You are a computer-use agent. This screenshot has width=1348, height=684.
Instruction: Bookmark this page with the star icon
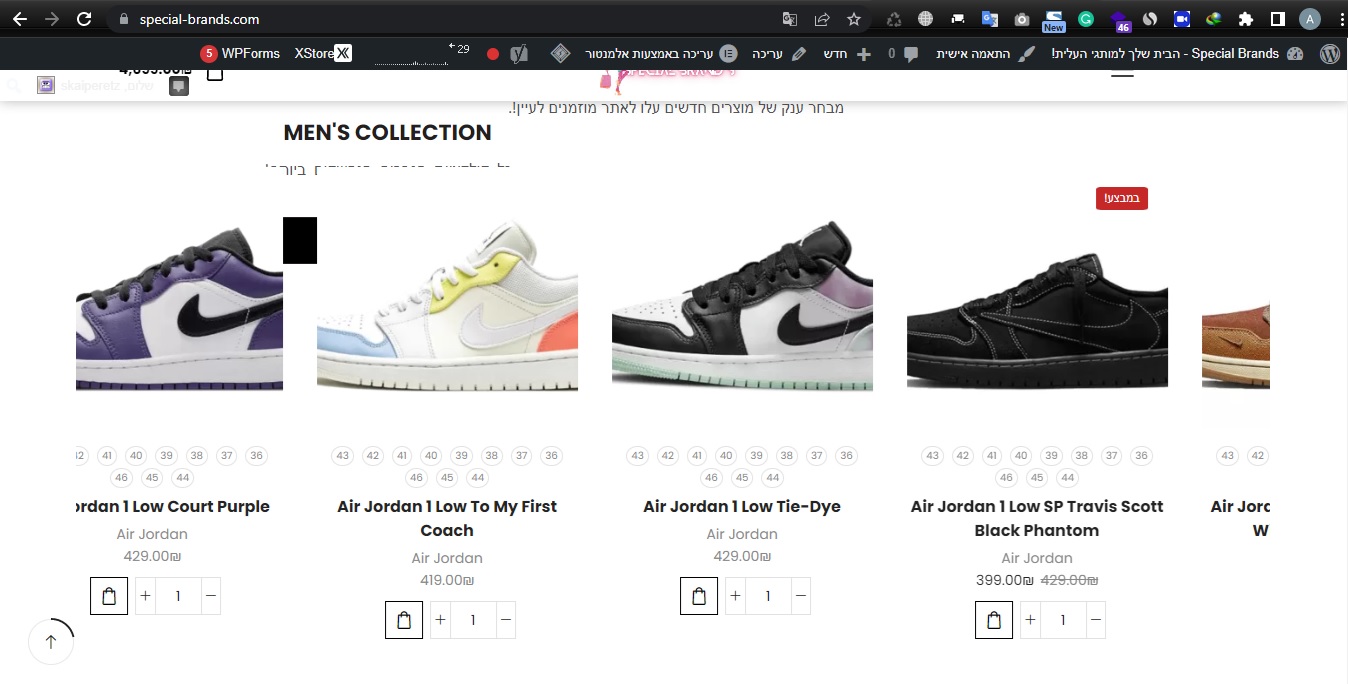[x=854, y=19]
